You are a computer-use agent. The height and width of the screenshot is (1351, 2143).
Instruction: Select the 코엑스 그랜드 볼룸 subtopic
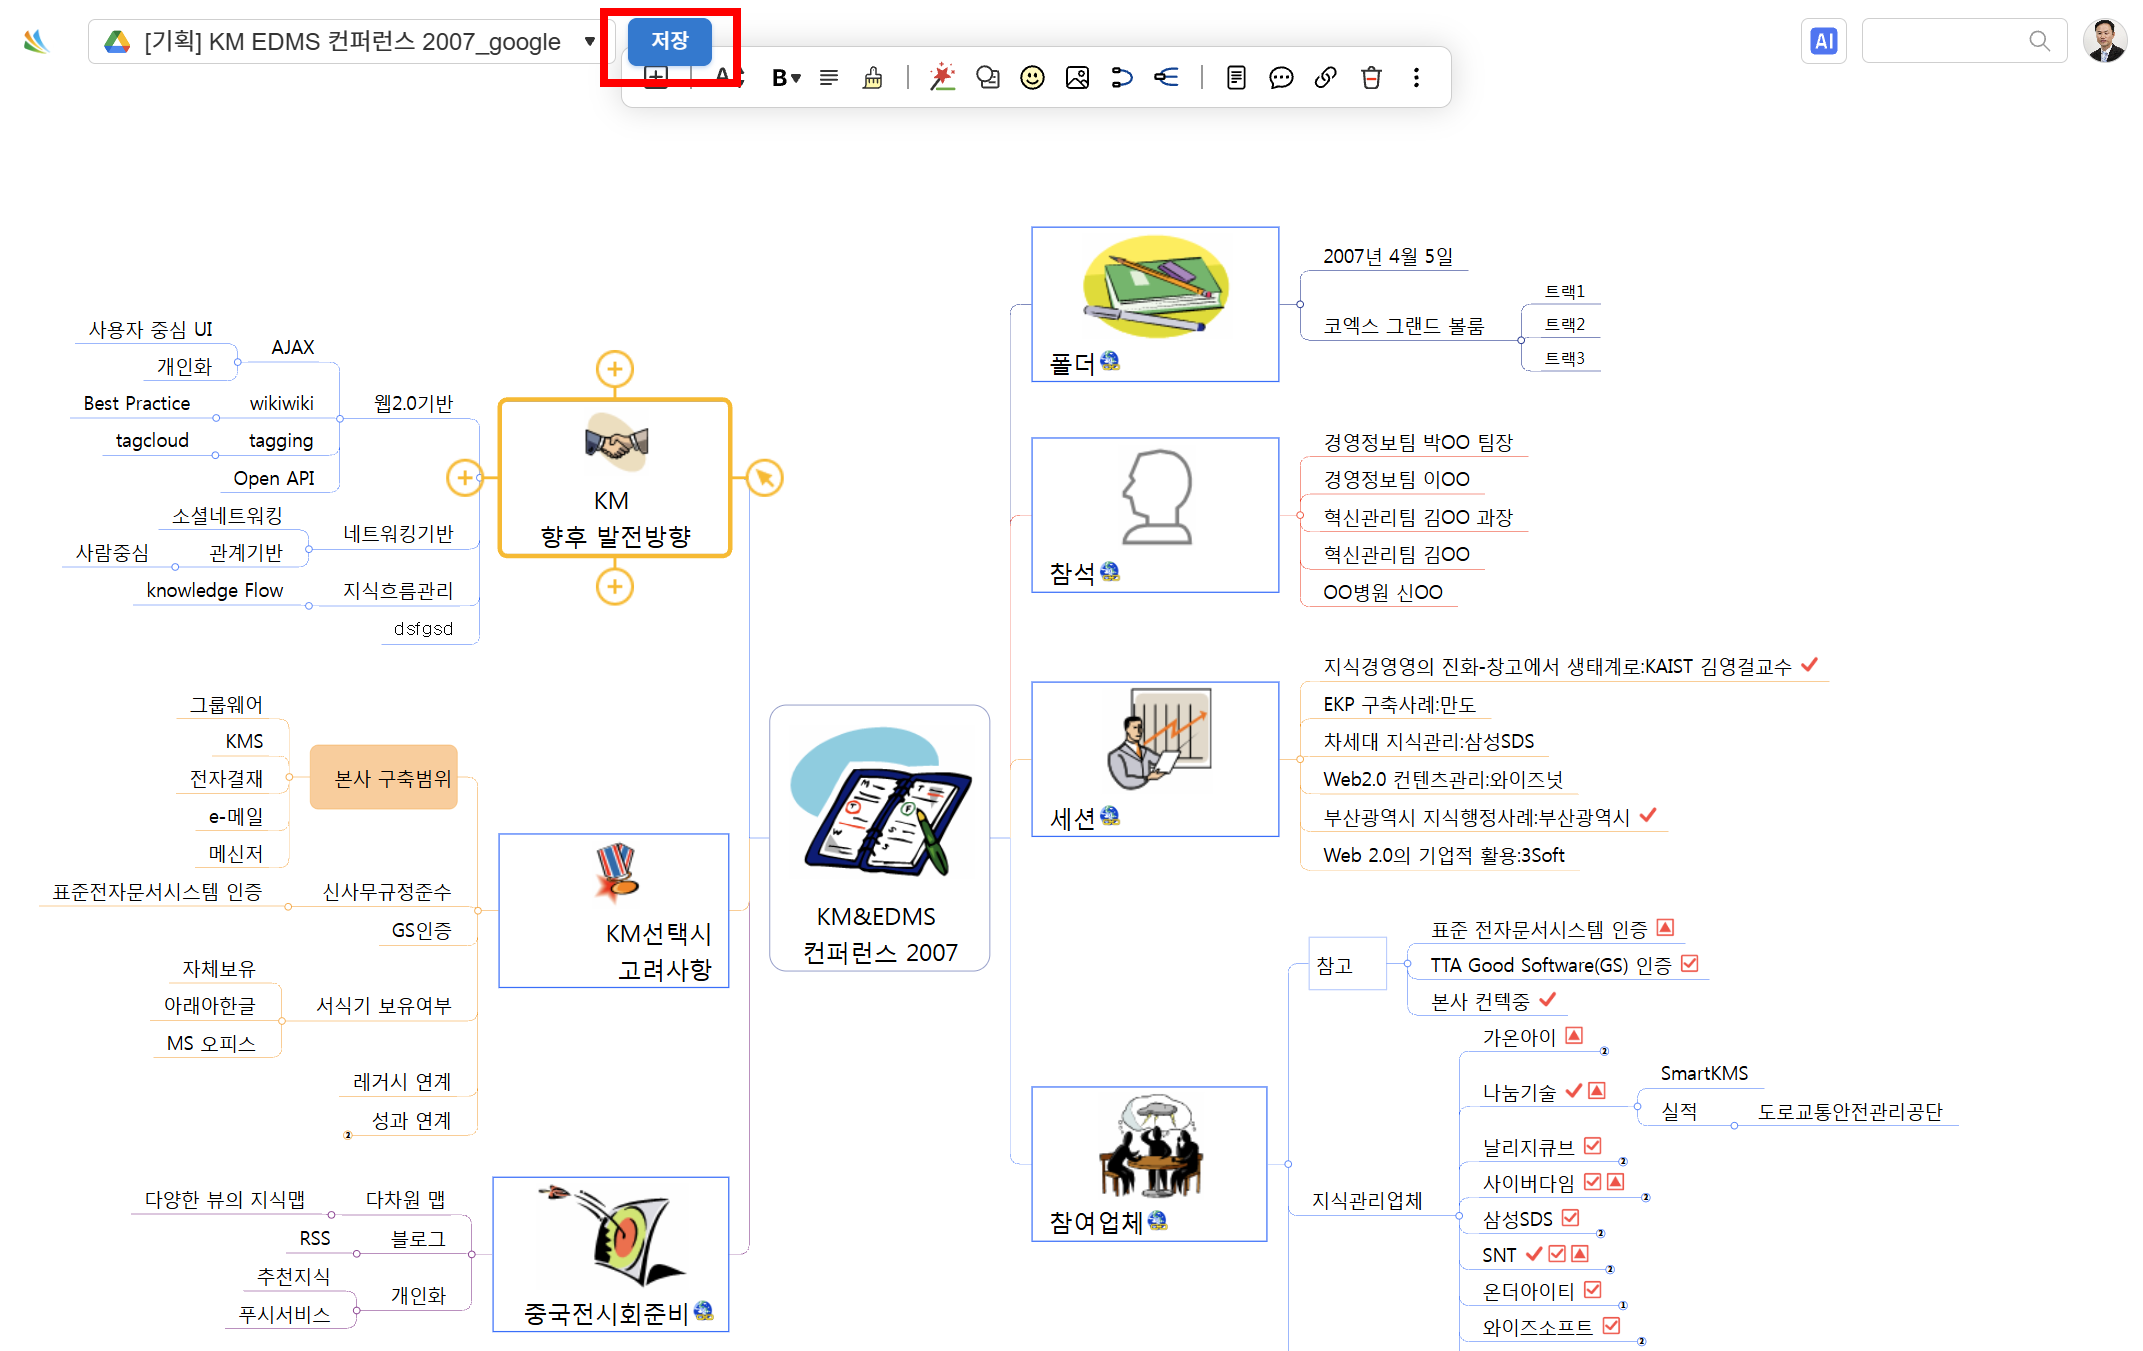pos(1404,325)
